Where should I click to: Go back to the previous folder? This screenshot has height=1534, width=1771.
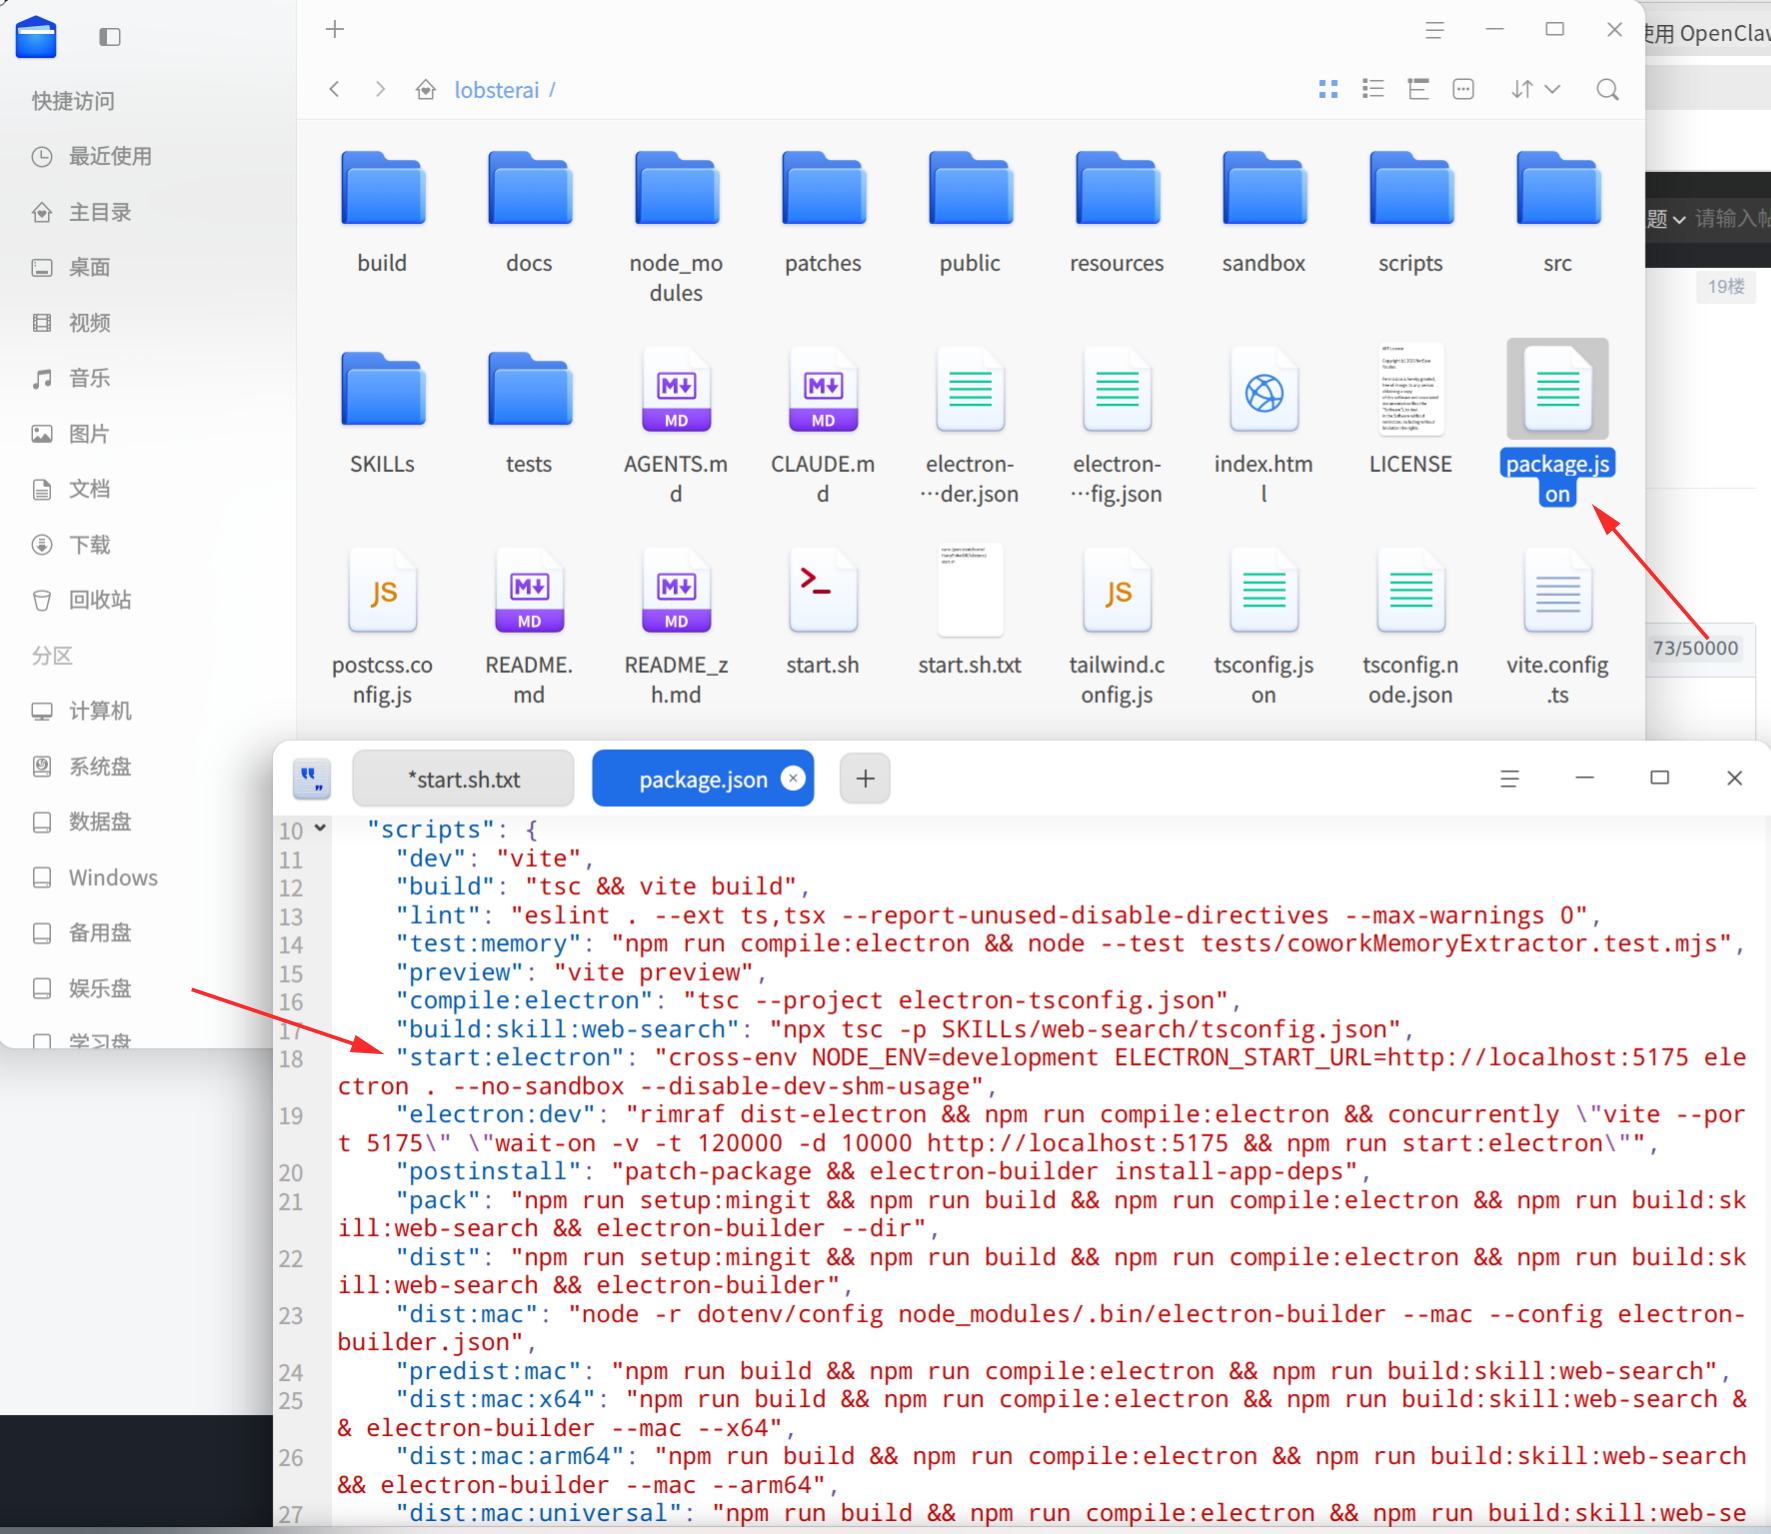pyautogui.click(x=335, y=89)
